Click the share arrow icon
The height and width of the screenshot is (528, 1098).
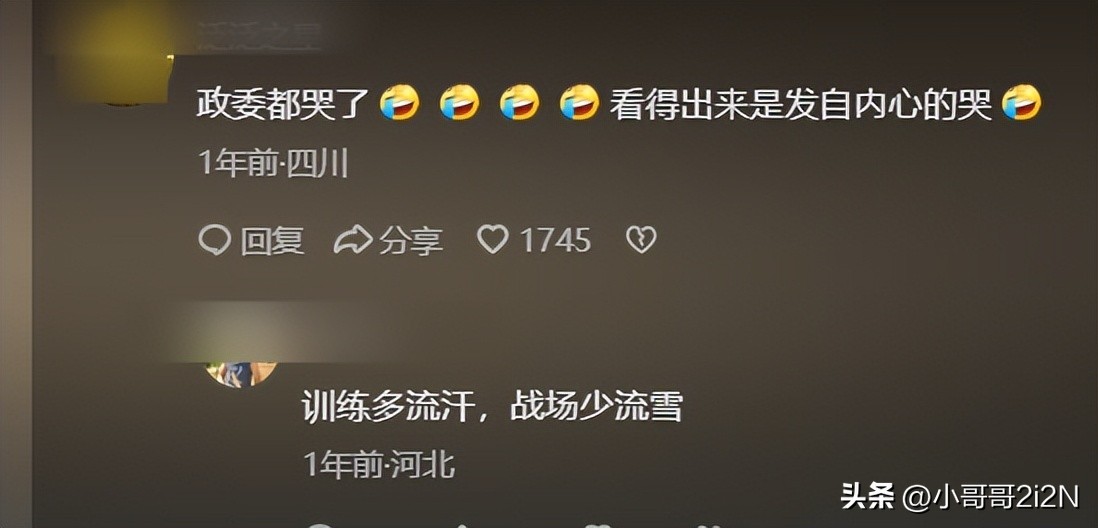(x=352, y=241)
